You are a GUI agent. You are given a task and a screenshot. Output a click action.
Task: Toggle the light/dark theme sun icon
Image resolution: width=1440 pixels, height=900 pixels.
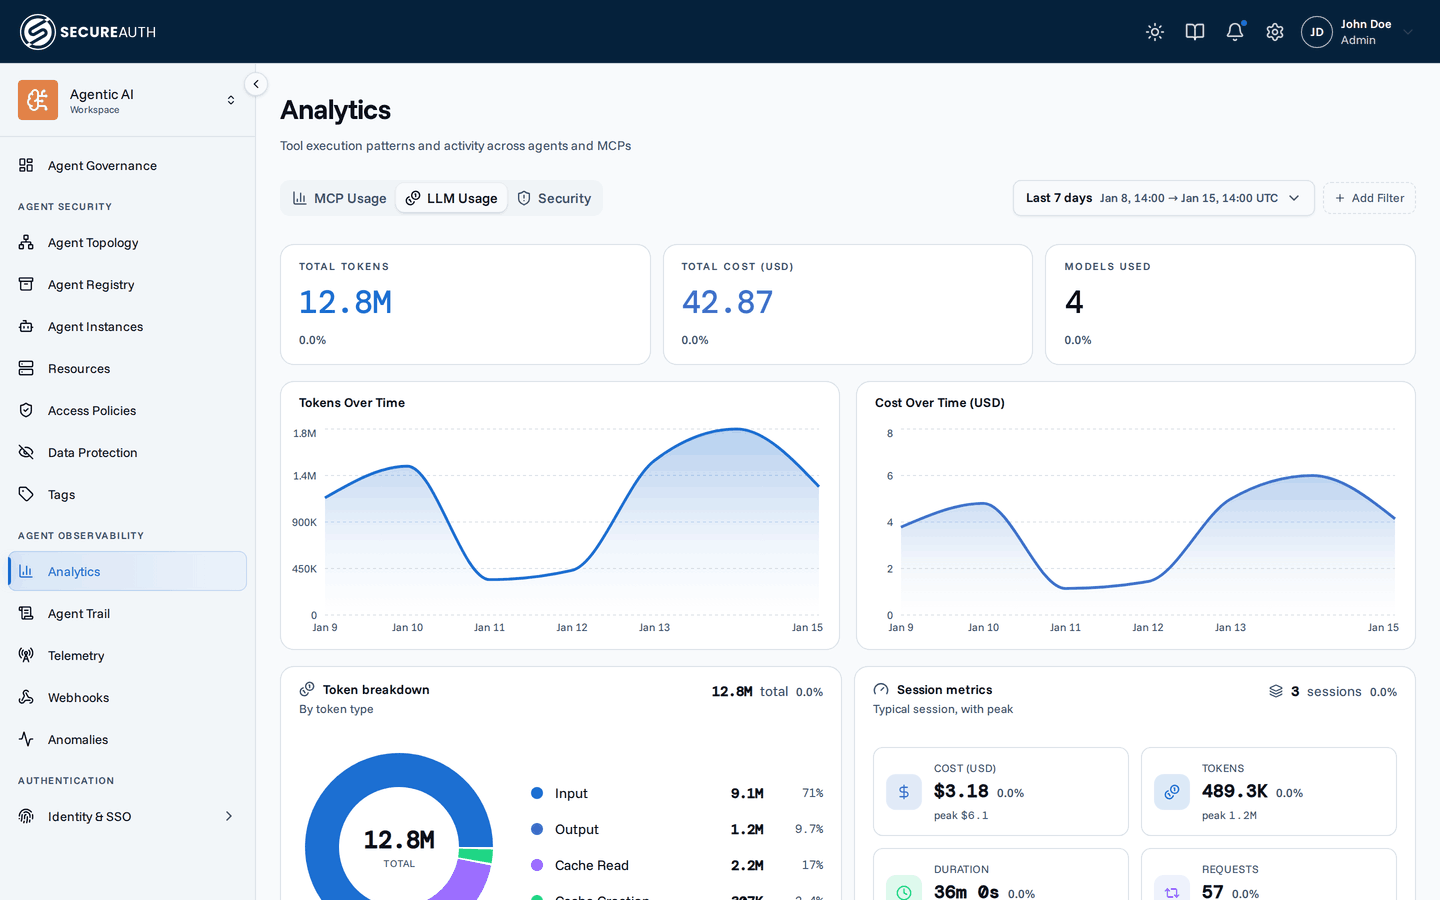1155,32
